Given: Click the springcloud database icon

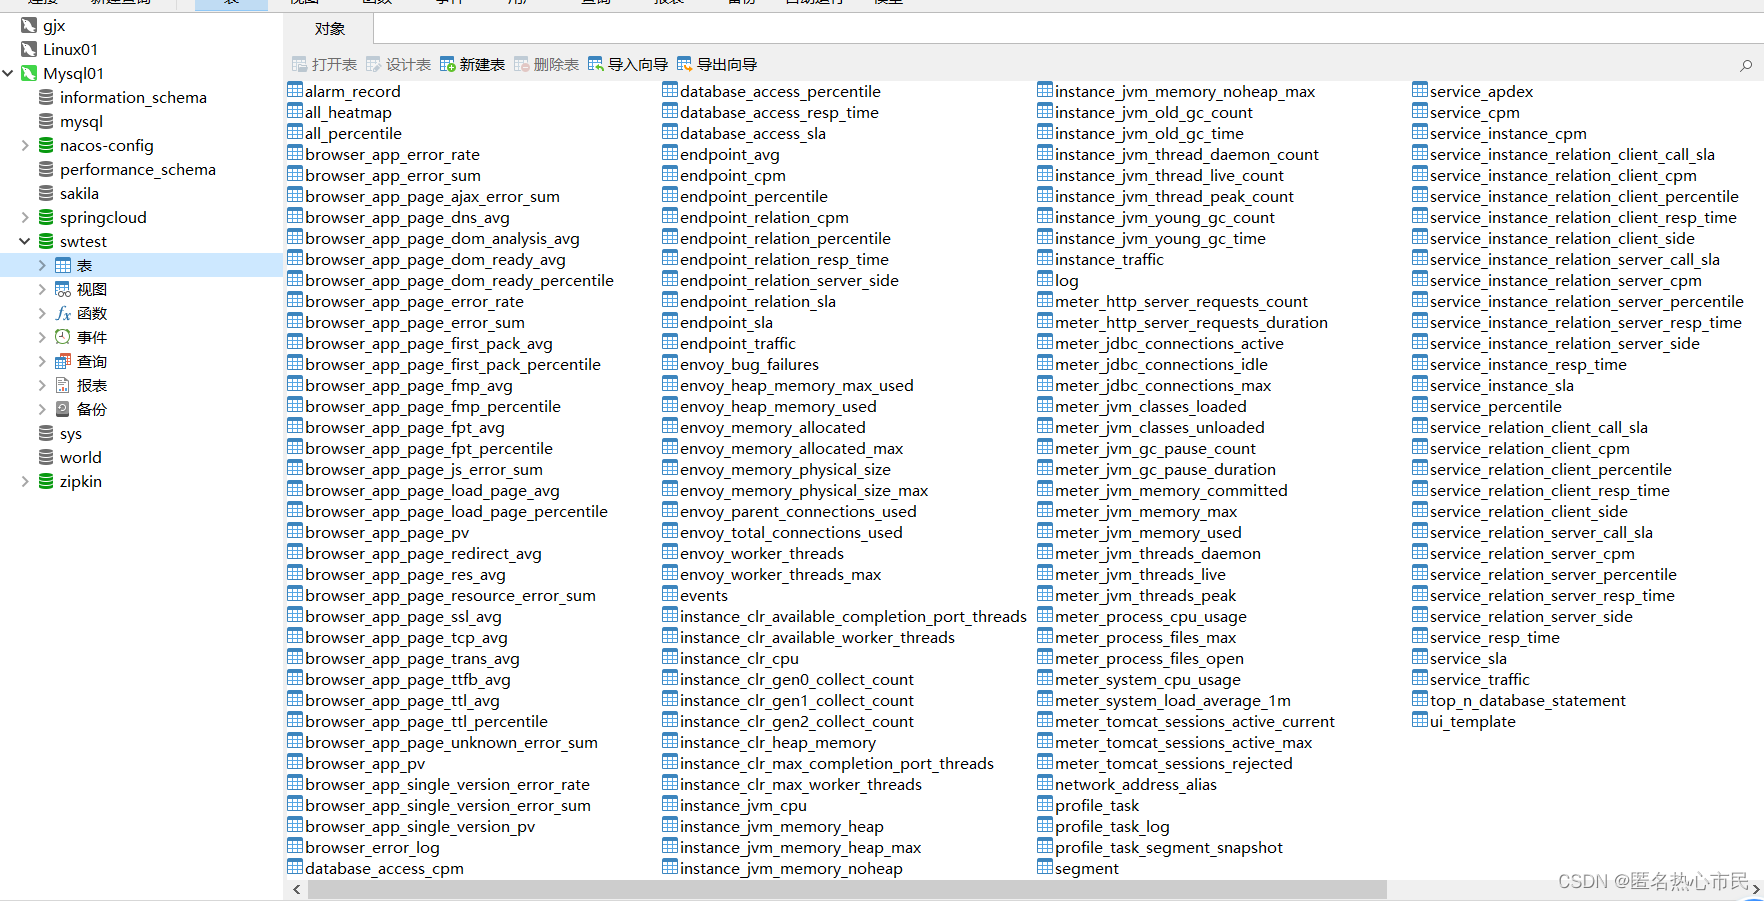Looking at the screenshot, I should (46, 217).
